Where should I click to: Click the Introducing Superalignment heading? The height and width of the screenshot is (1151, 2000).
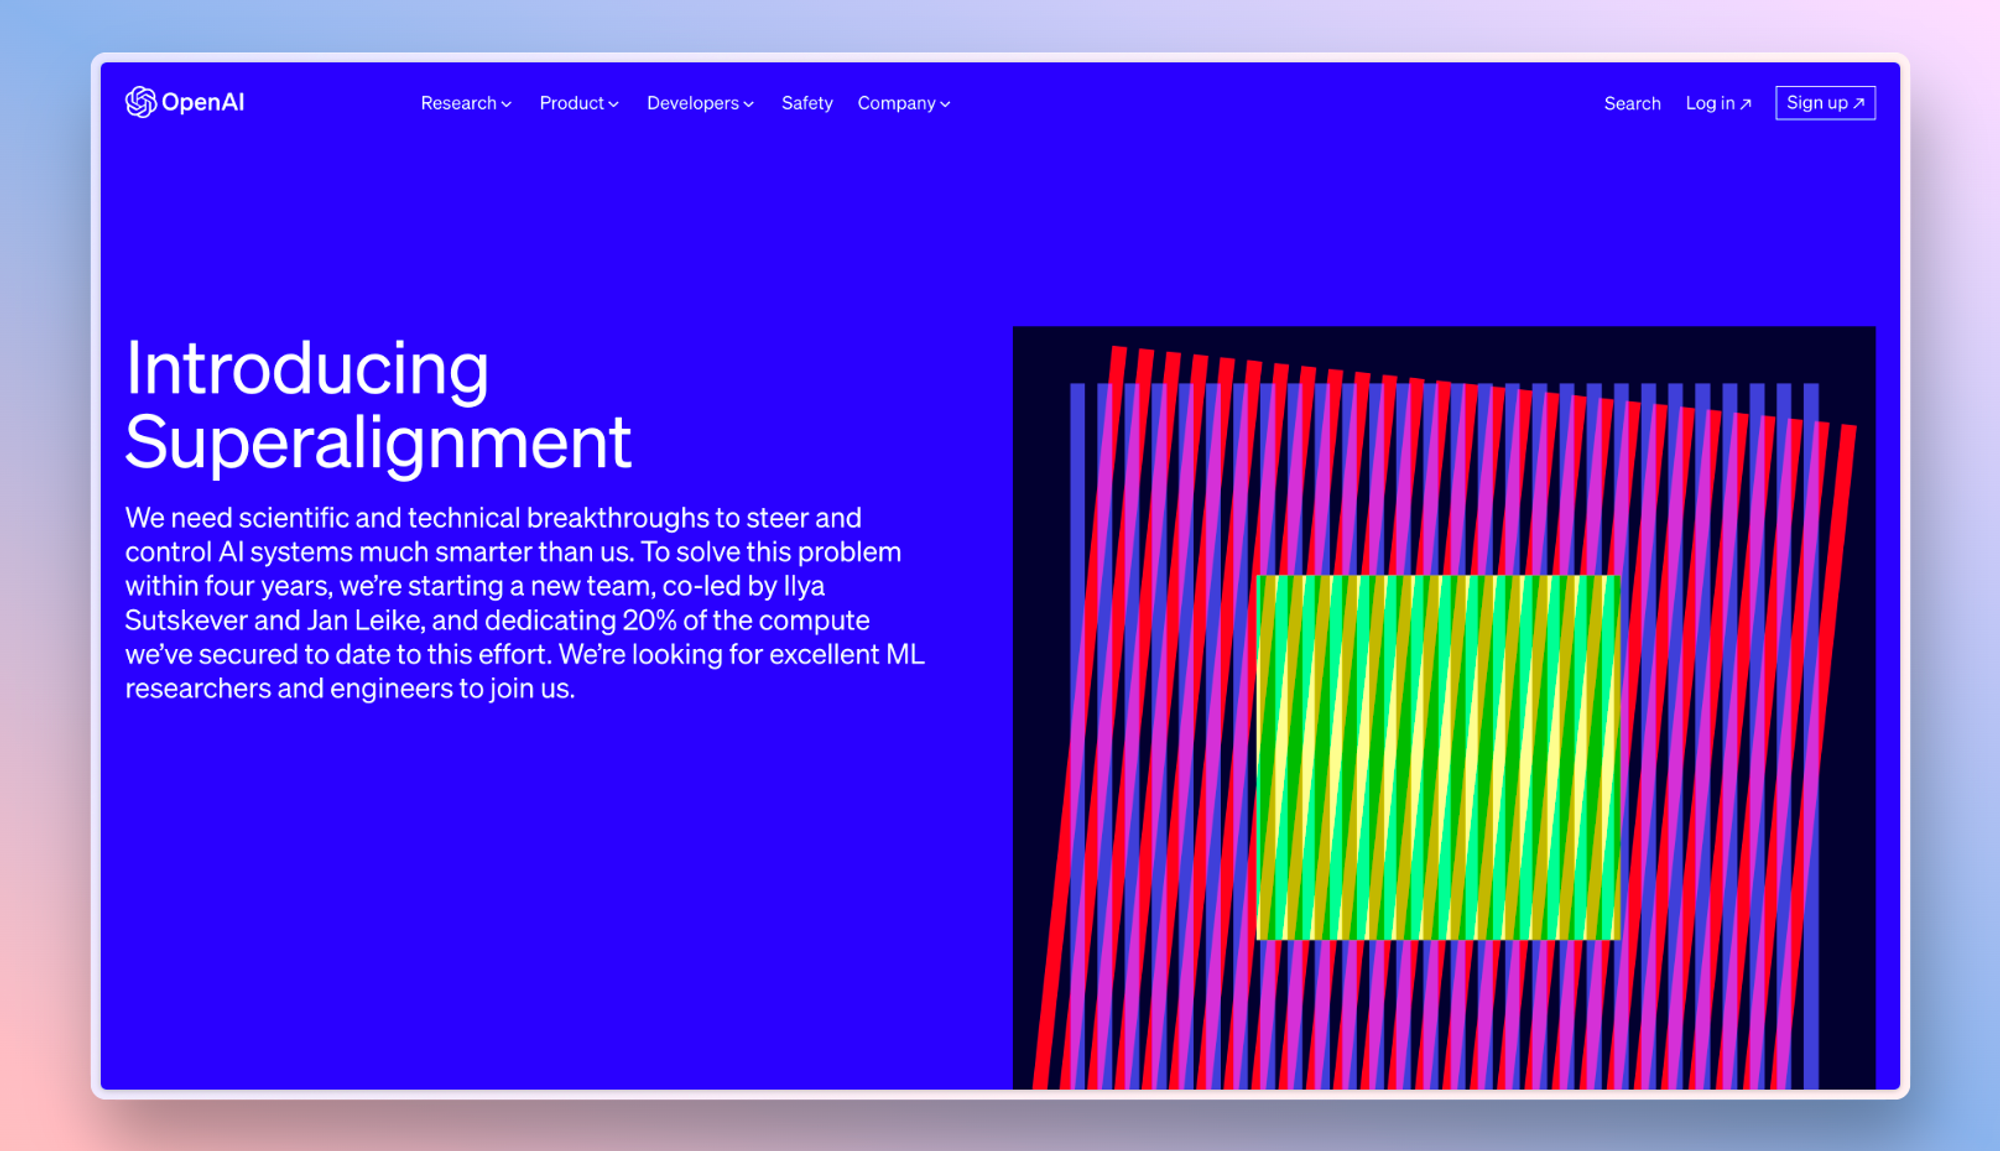pos(378,405)
